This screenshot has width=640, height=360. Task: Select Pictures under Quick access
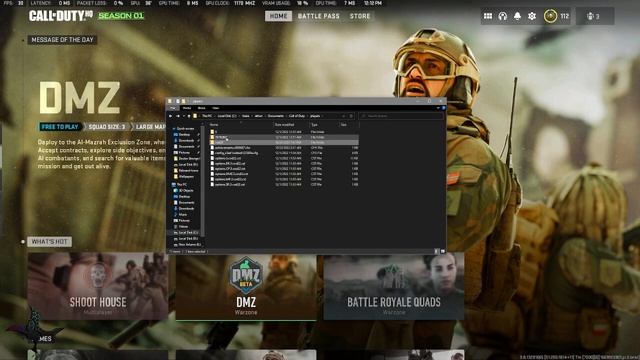tap(184, 153)
